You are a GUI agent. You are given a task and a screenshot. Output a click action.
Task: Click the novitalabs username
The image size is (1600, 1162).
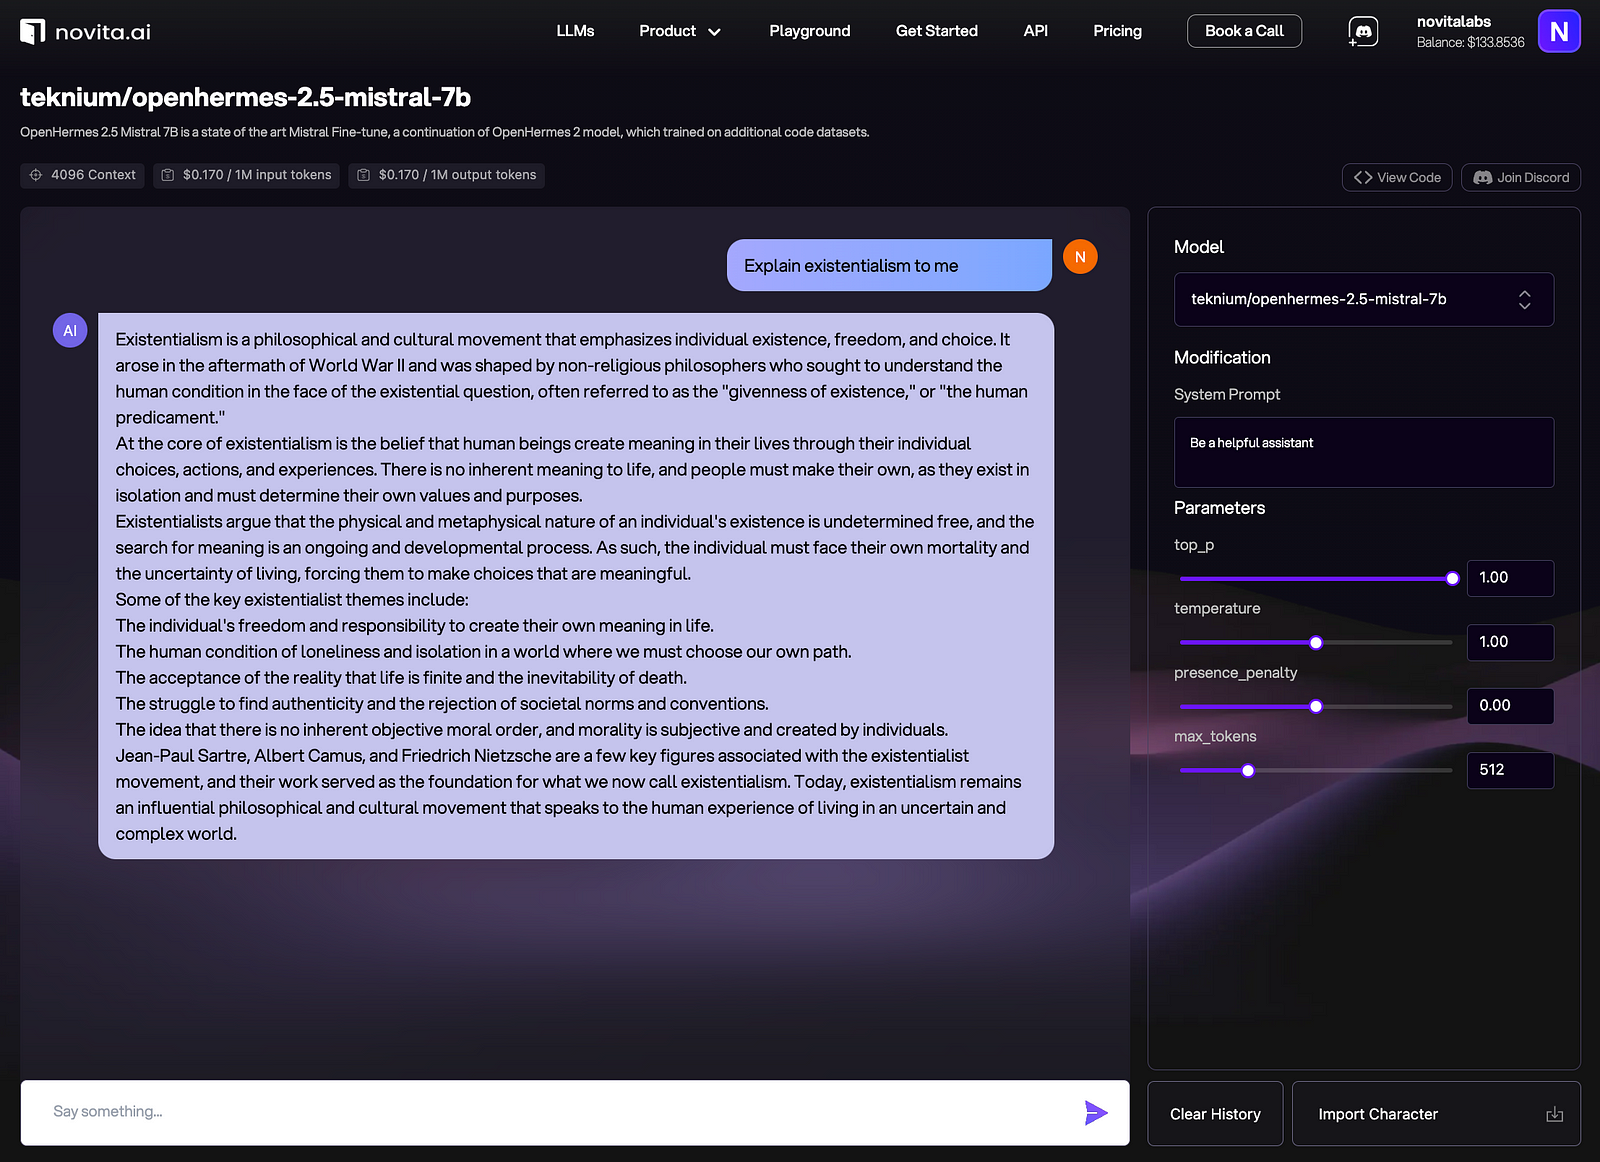point(1454,21)
